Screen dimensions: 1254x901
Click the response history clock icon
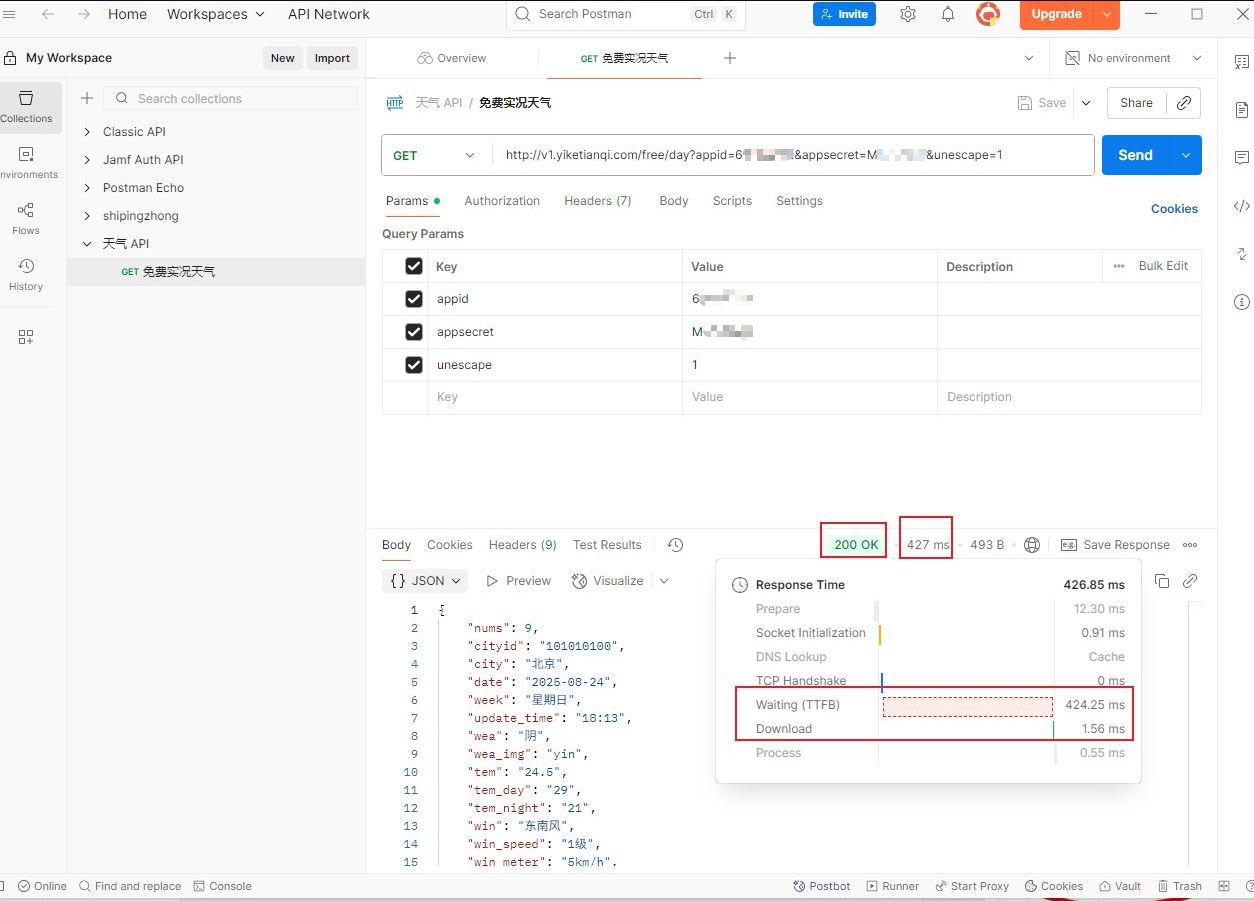(675, 545)
